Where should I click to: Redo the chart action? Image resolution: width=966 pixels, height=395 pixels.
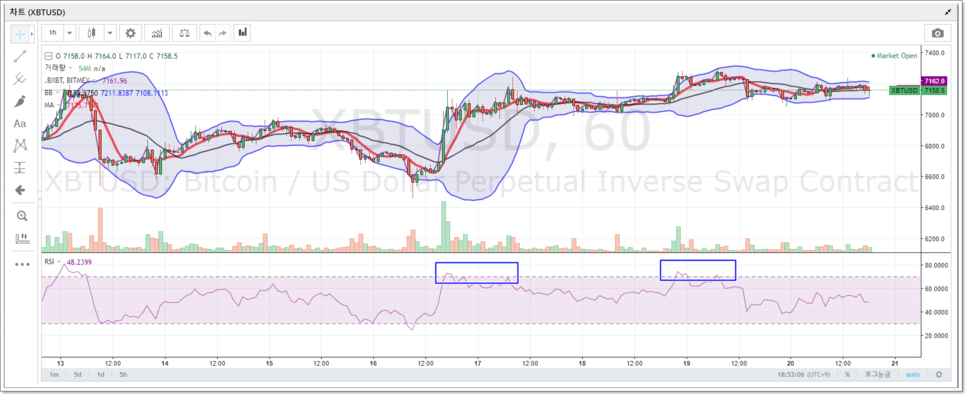(x=222, y=32)
